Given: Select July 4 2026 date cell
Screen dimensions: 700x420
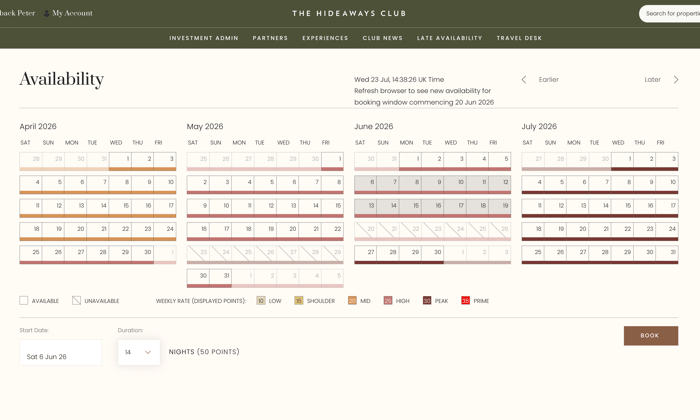Looking at the screenshot, I should pos(533,183).
